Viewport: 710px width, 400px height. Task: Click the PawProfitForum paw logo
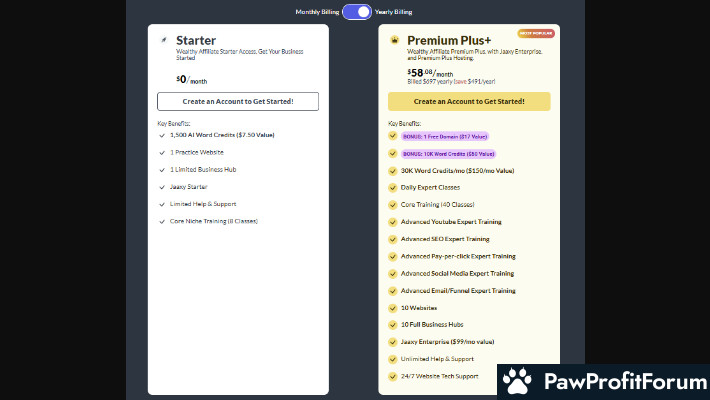[516, 381]
